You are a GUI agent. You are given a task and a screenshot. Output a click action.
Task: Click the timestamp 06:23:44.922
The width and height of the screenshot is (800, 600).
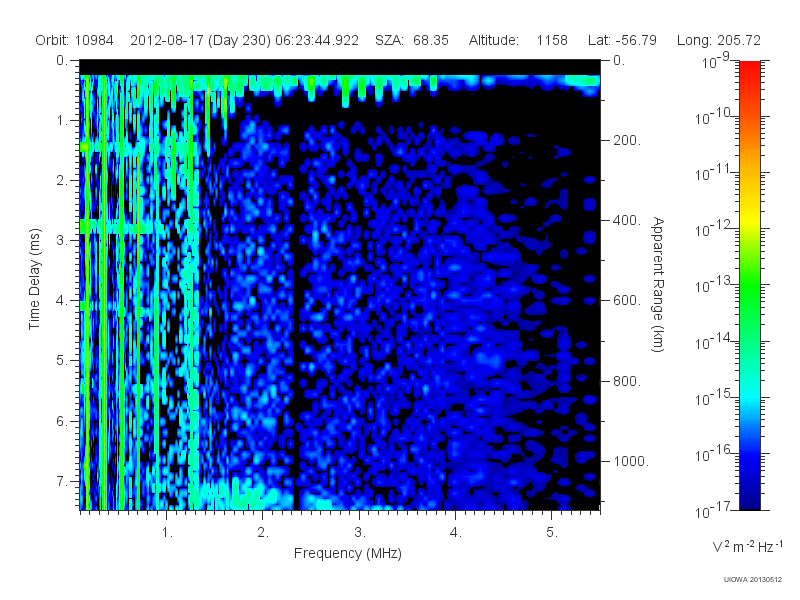(x=317, y=40)
